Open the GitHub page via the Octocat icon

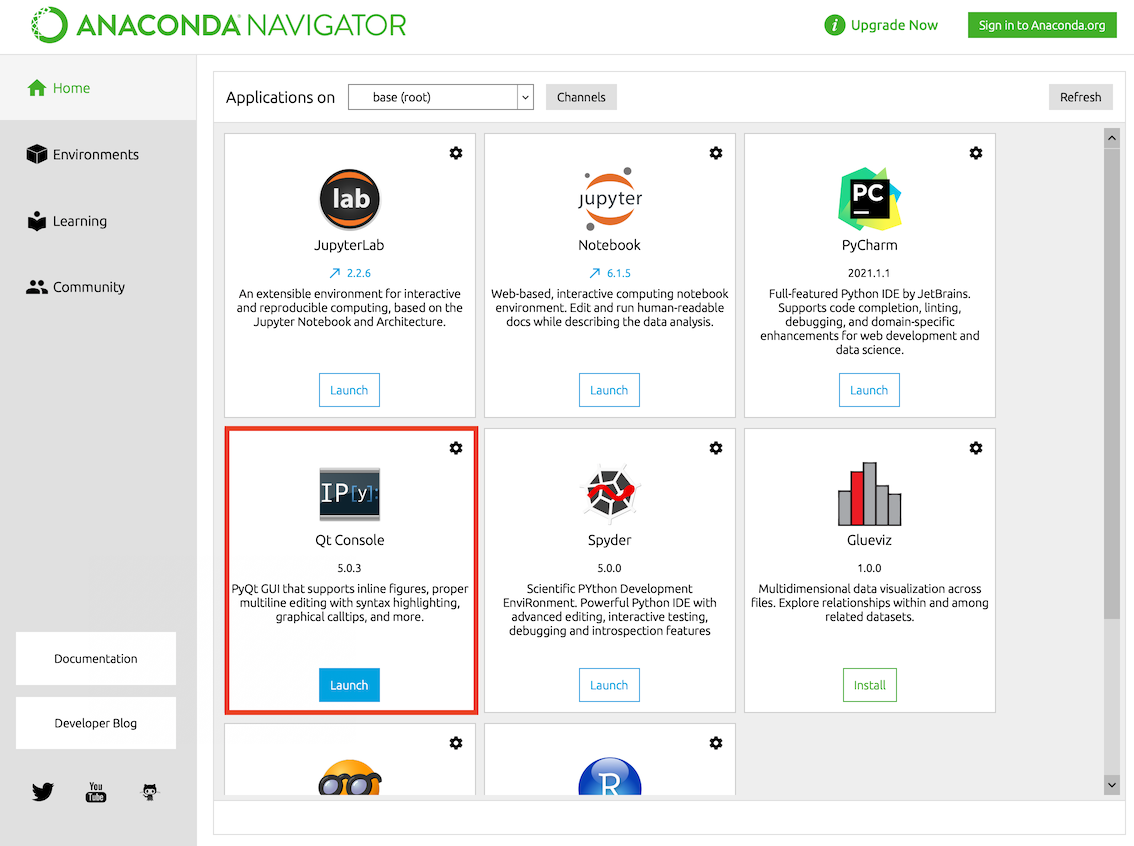click(x=150, y=791)
